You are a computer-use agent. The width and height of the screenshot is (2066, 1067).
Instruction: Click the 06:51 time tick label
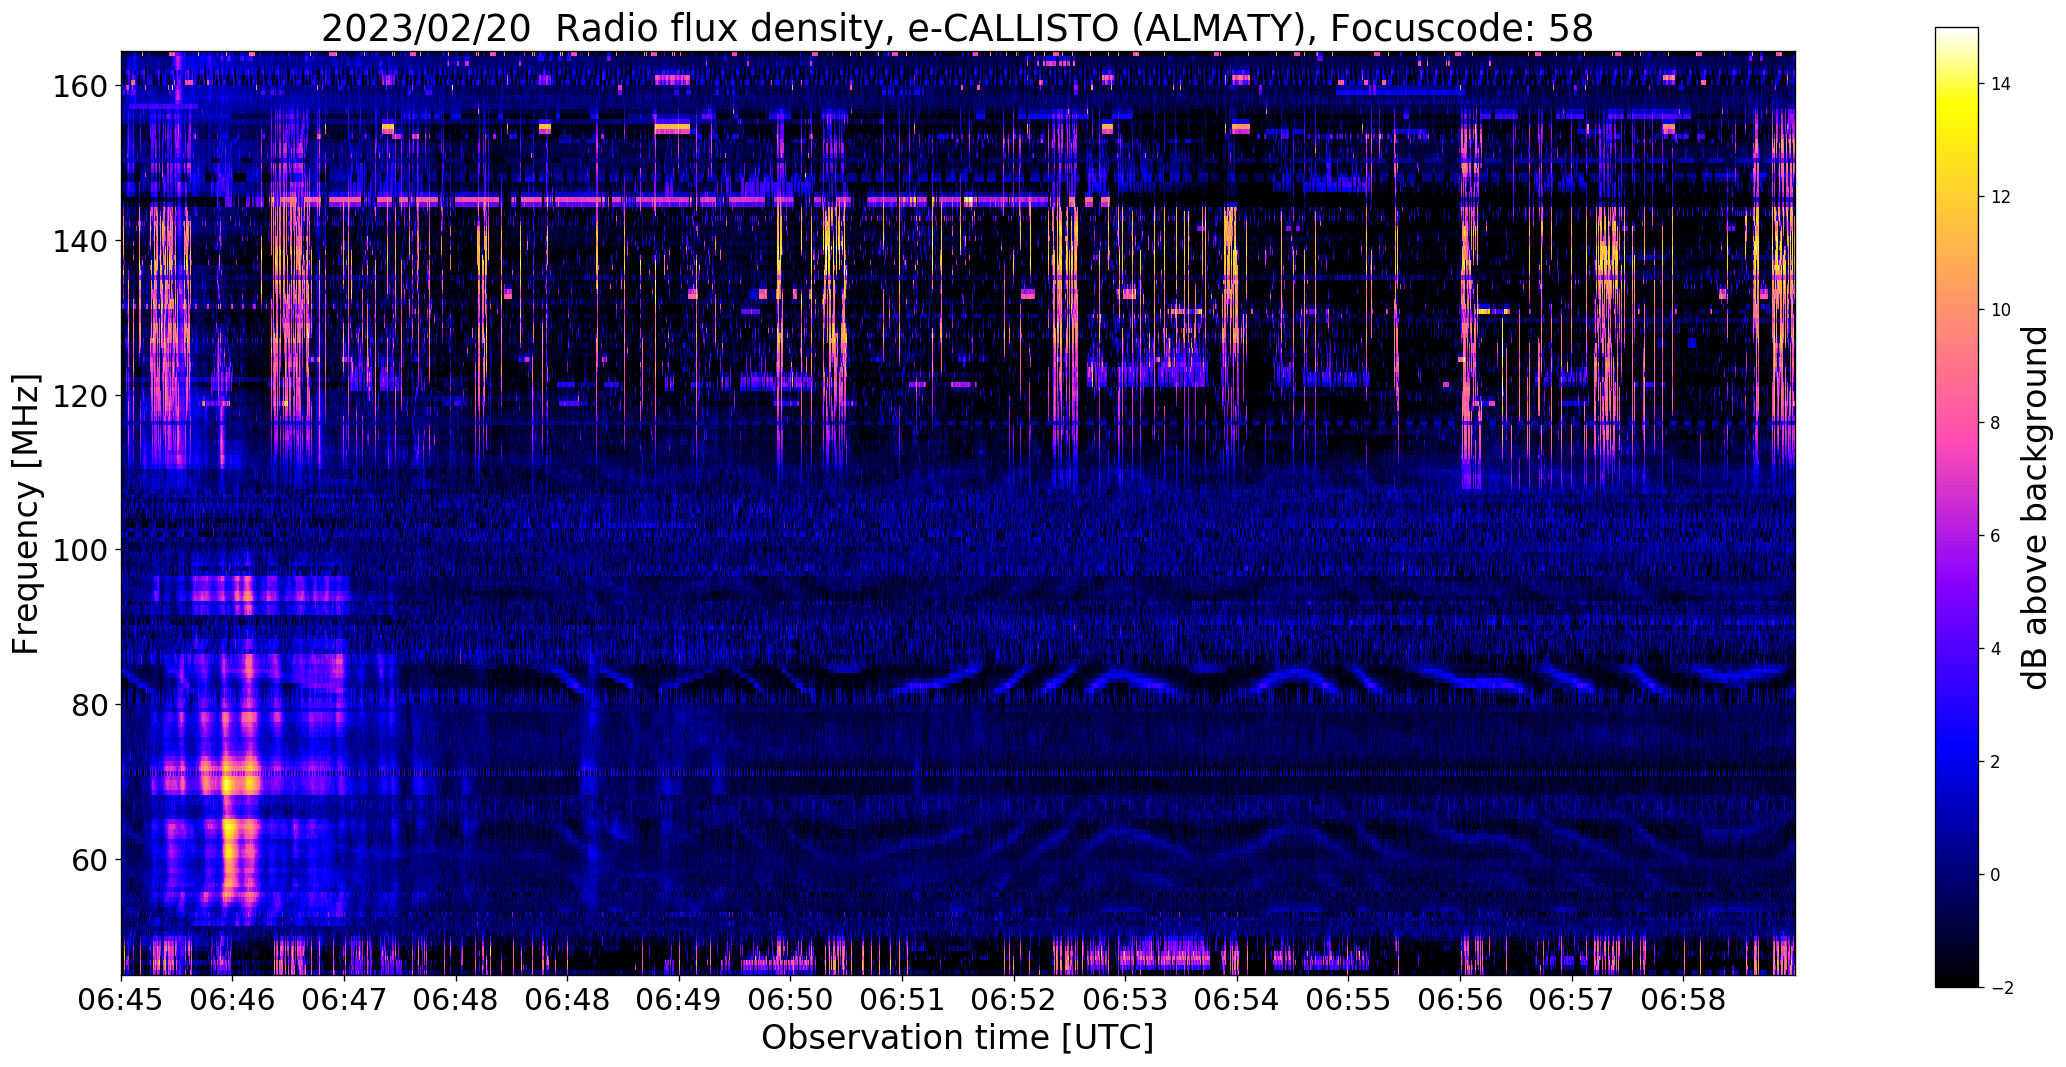point(903,1000)
